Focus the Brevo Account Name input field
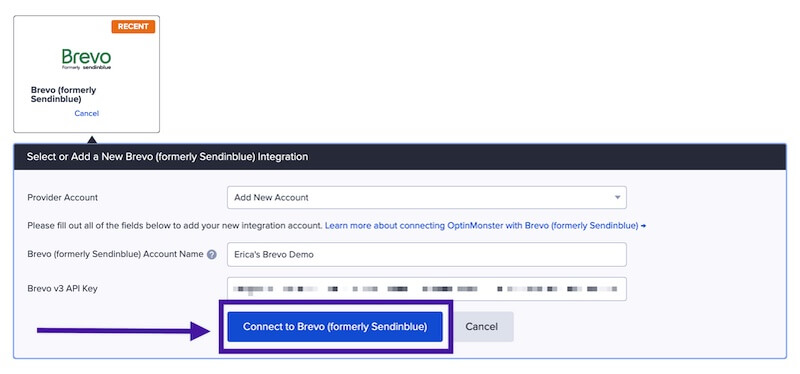This screenshot has width=800, height=374. point(427,254)
